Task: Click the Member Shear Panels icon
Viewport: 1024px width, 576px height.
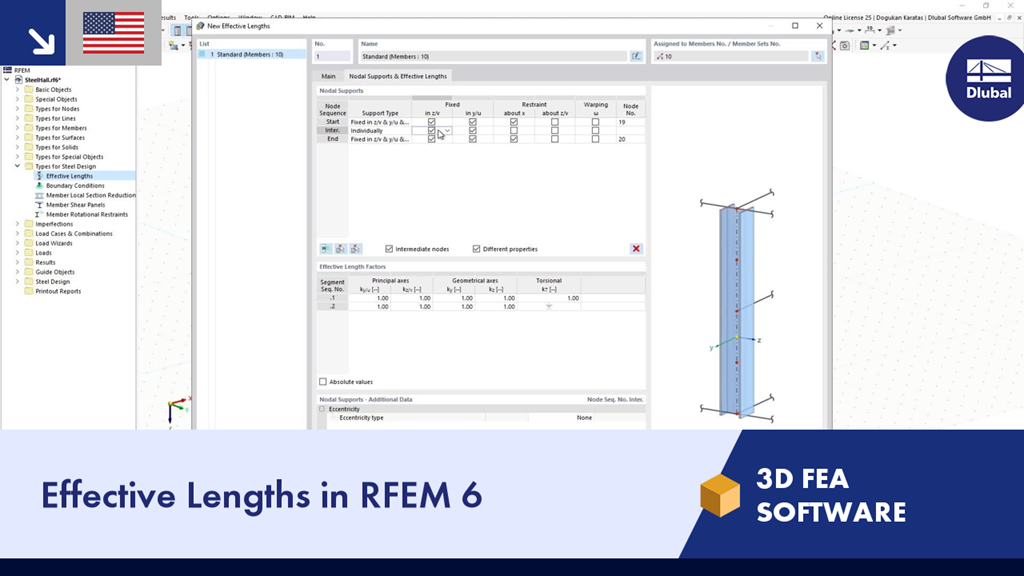Action: (x=39, y=204)
